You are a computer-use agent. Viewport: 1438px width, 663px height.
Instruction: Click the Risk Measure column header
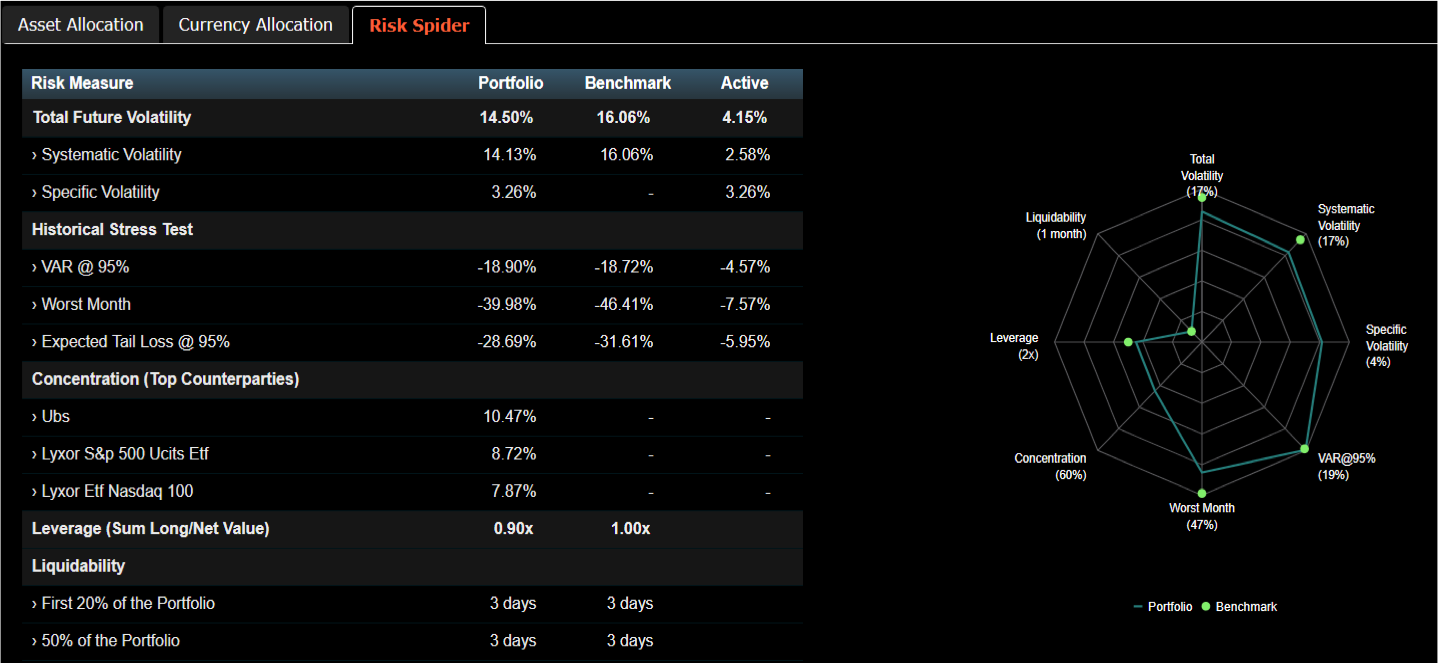coord(82,83)
